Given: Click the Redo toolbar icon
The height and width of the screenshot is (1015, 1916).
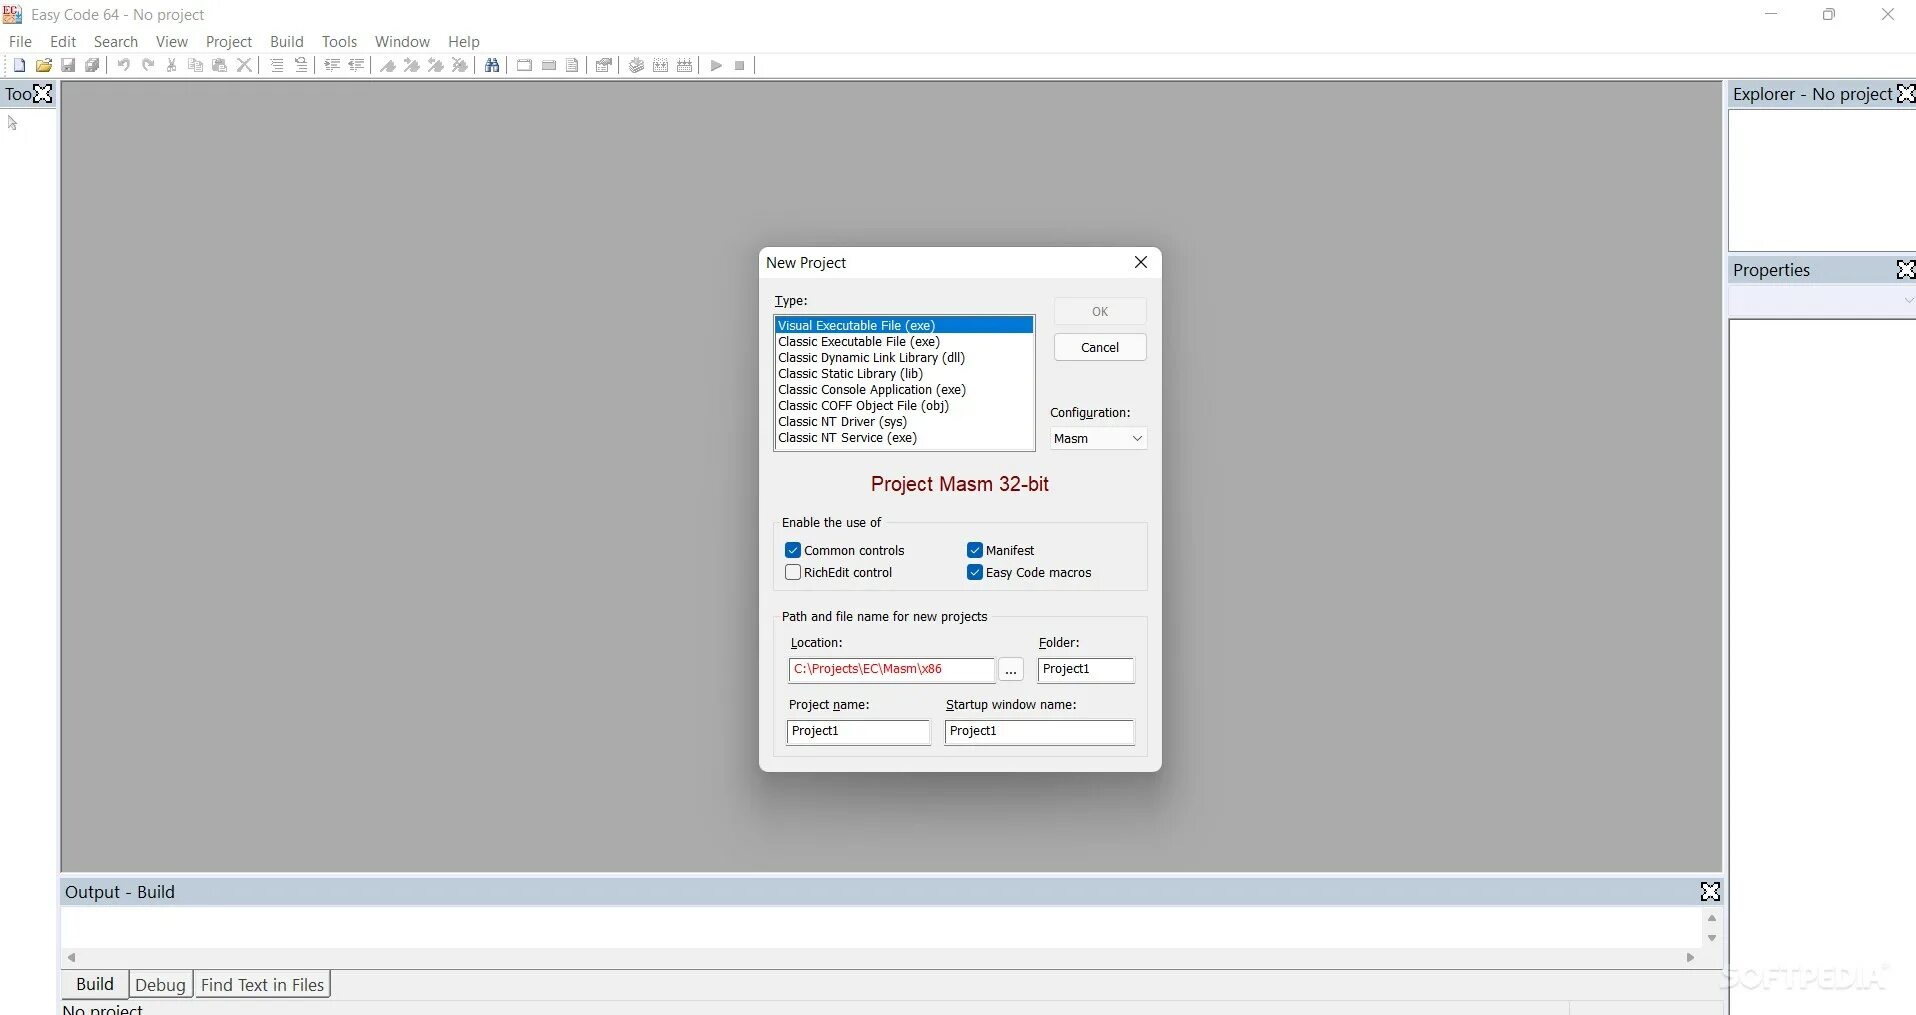Looking at the screenshot, I should 148,66.
